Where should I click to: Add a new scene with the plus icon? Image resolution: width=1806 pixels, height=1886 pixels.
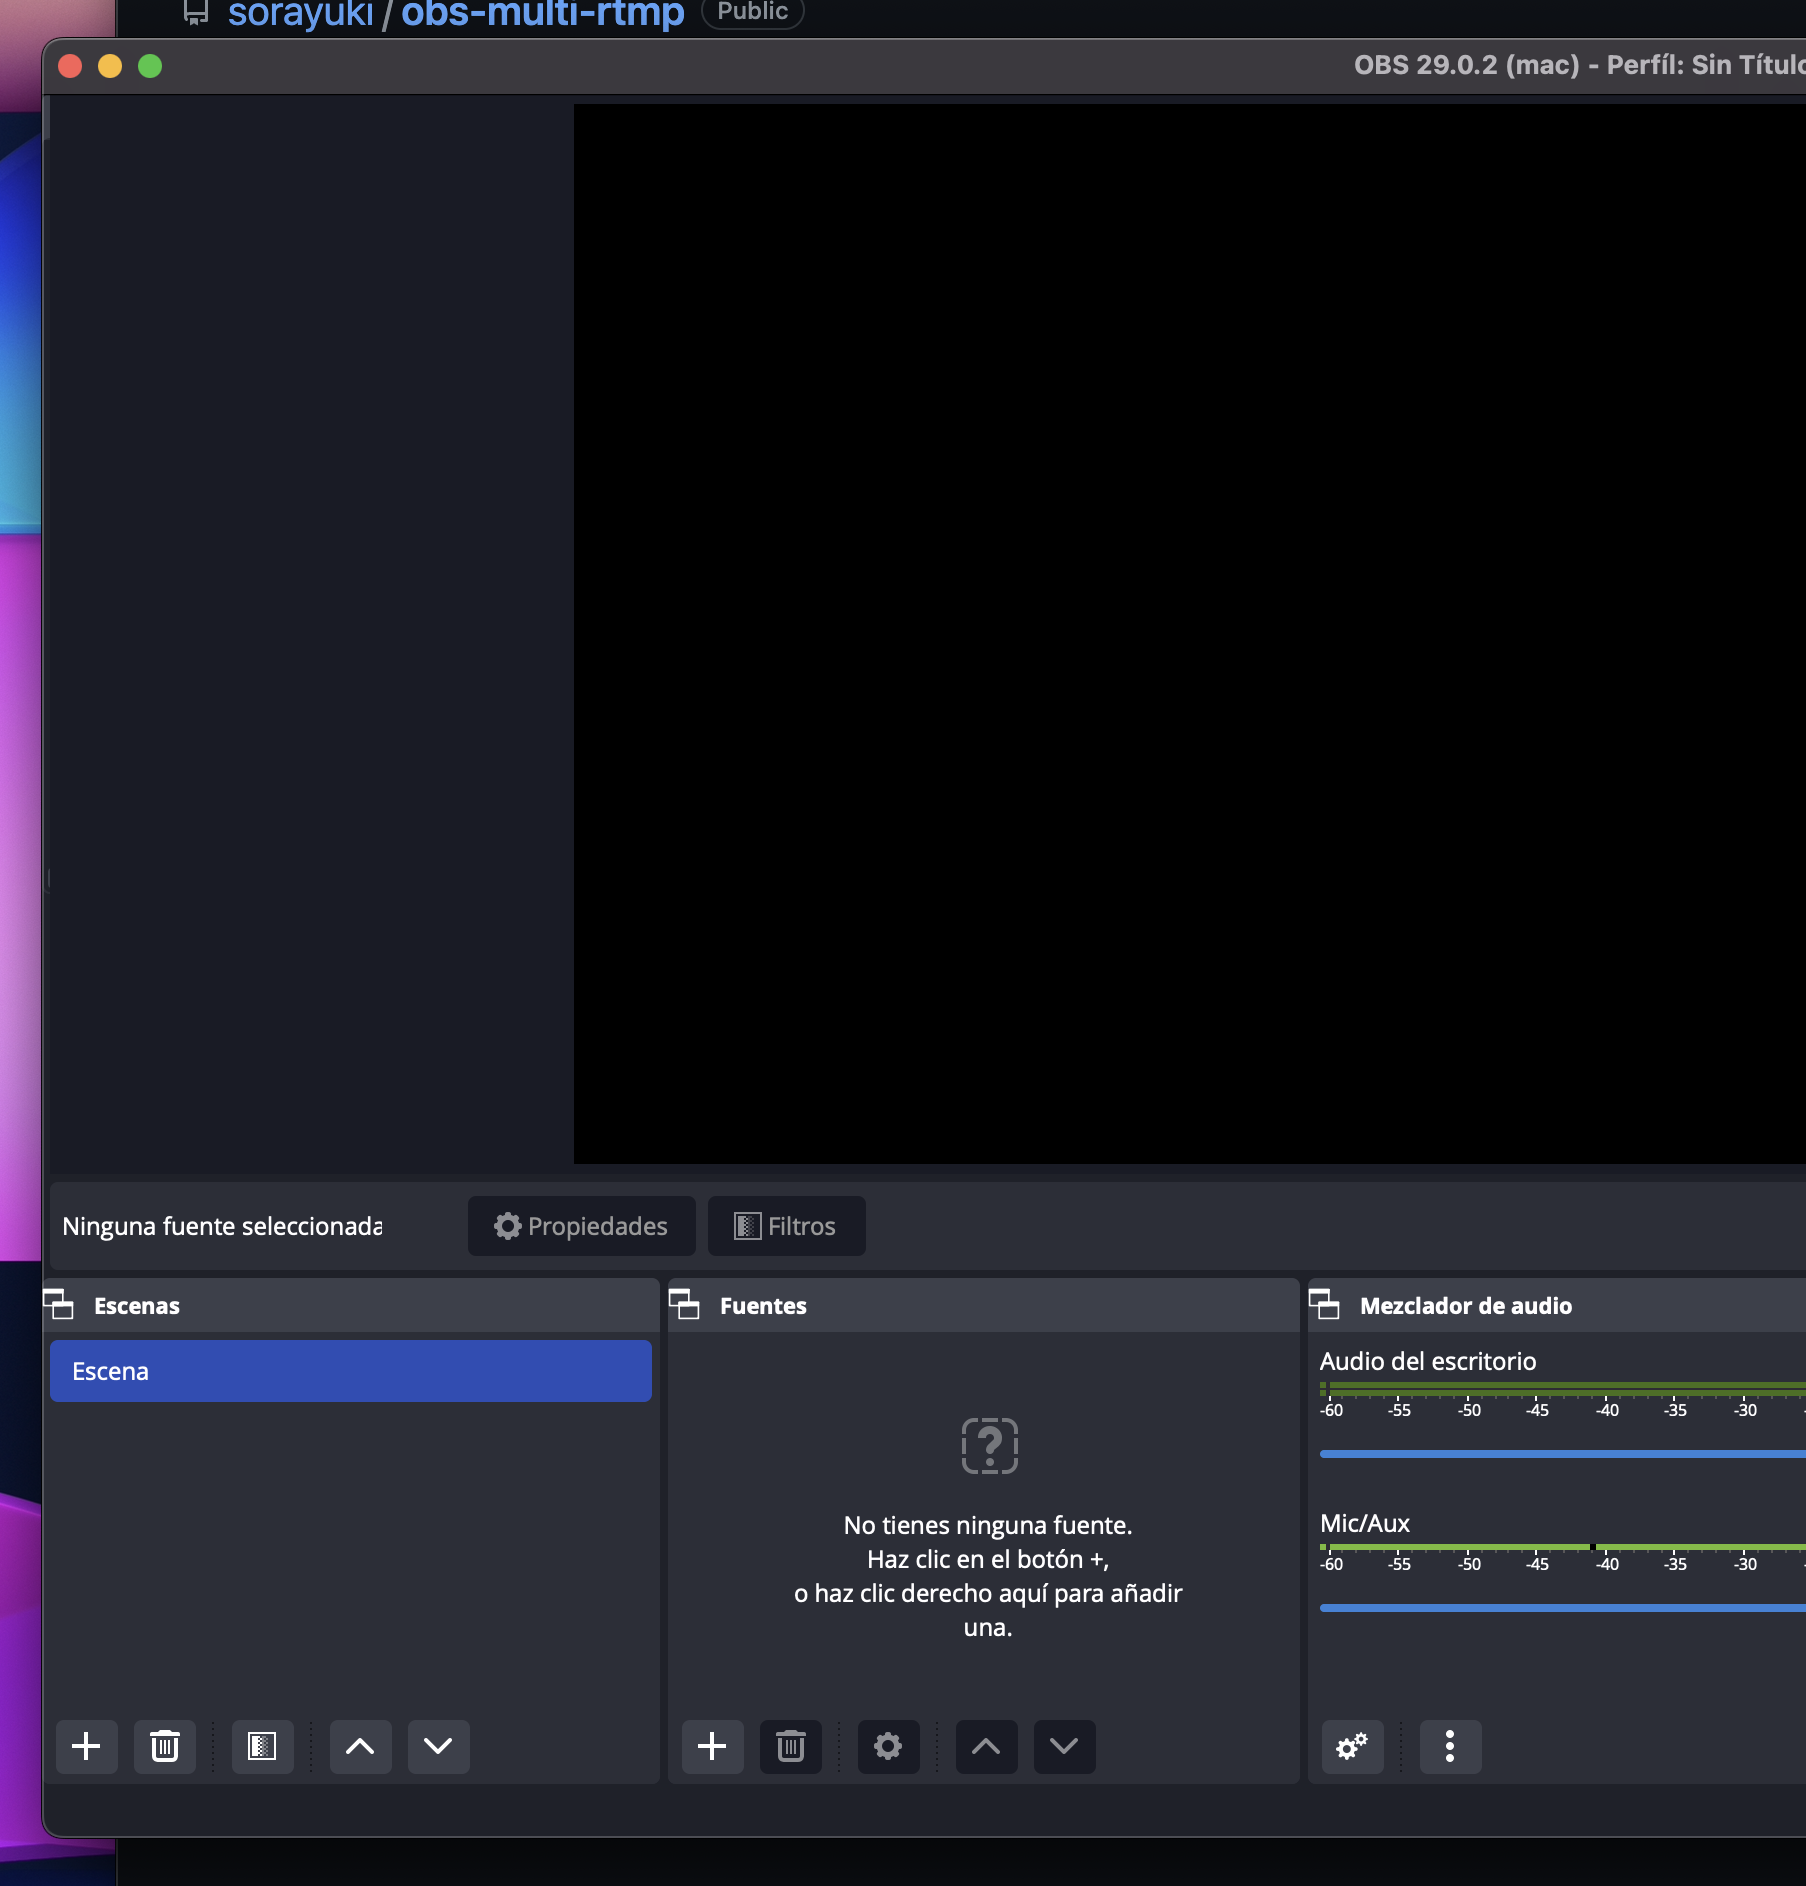pyautogui.click(x=86, y=1747)
